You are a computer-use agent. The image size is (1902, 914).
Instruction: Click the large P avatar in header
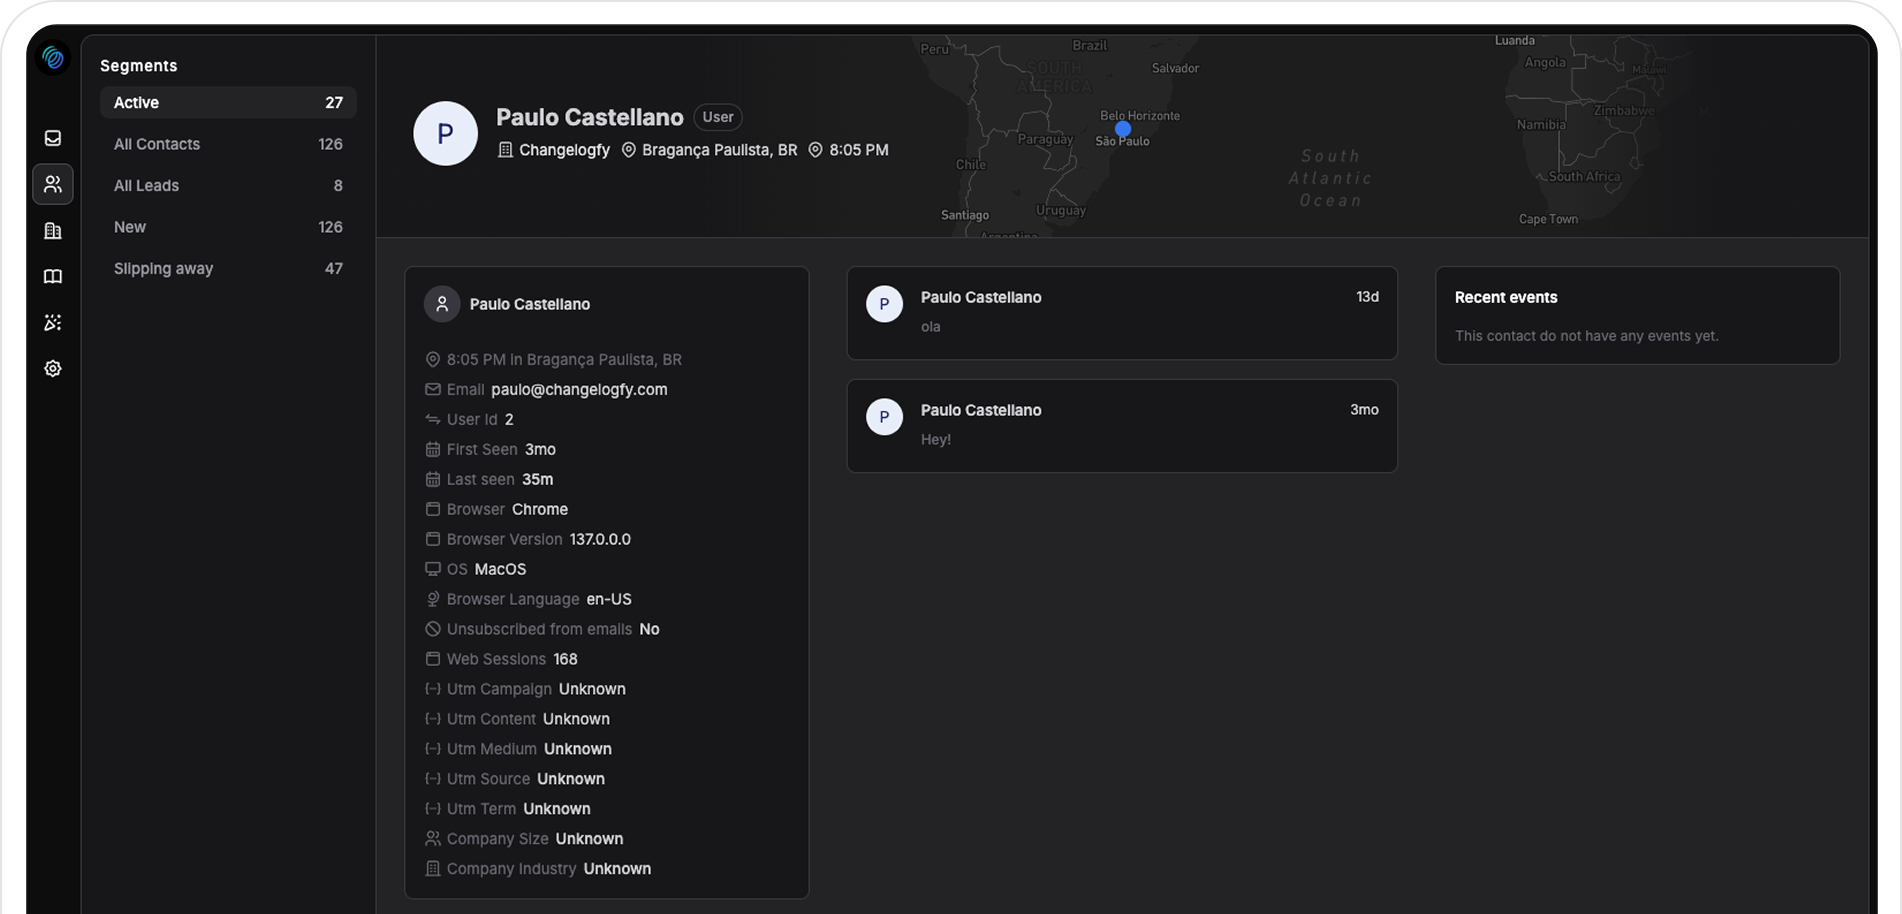[x=445, y=133]
